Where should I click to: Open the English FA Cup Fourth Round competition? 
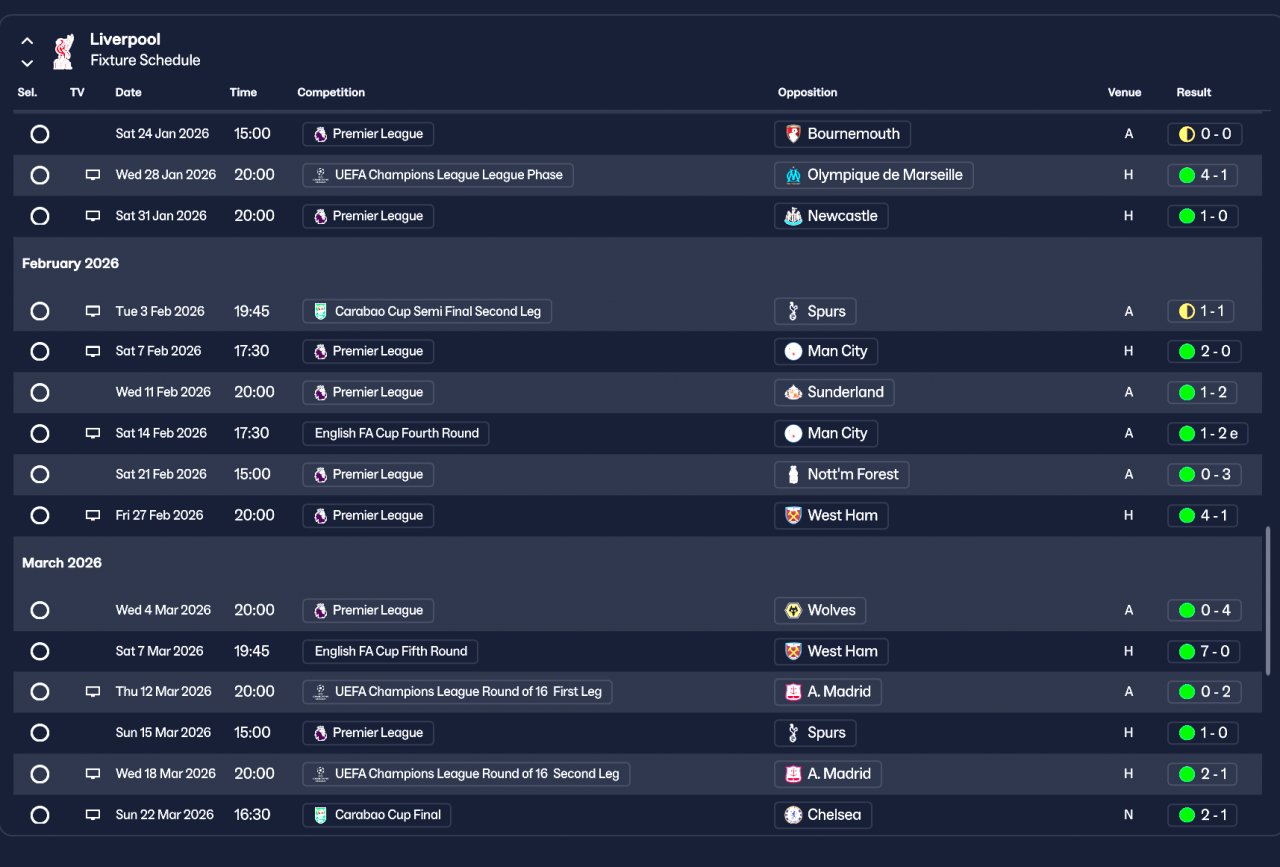pyautogui.click(x=396, y=434)
